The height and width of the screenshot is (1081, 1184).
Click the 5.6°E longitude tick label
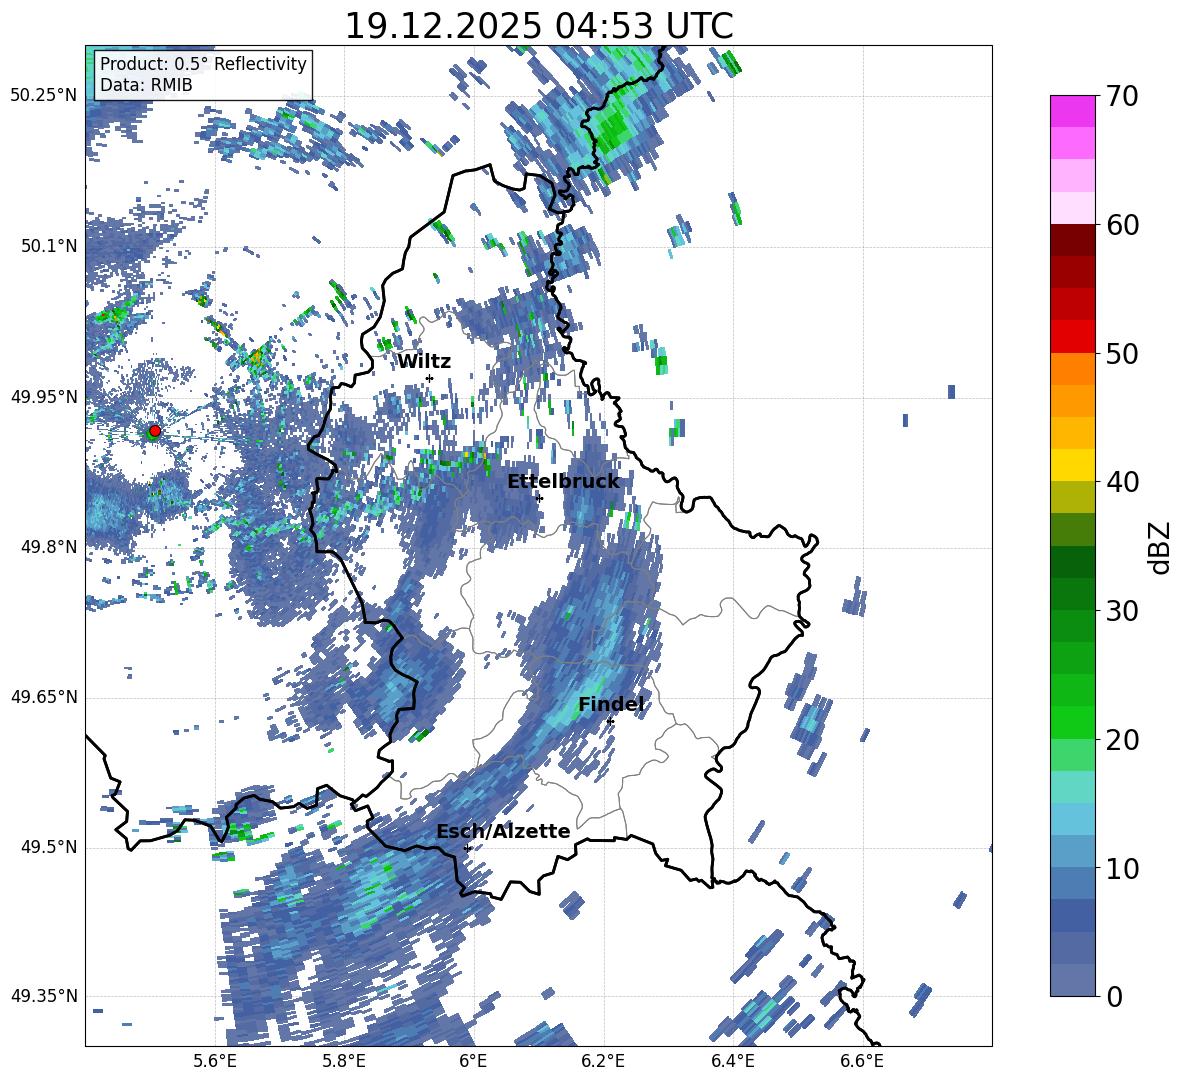click(215, 1061)
